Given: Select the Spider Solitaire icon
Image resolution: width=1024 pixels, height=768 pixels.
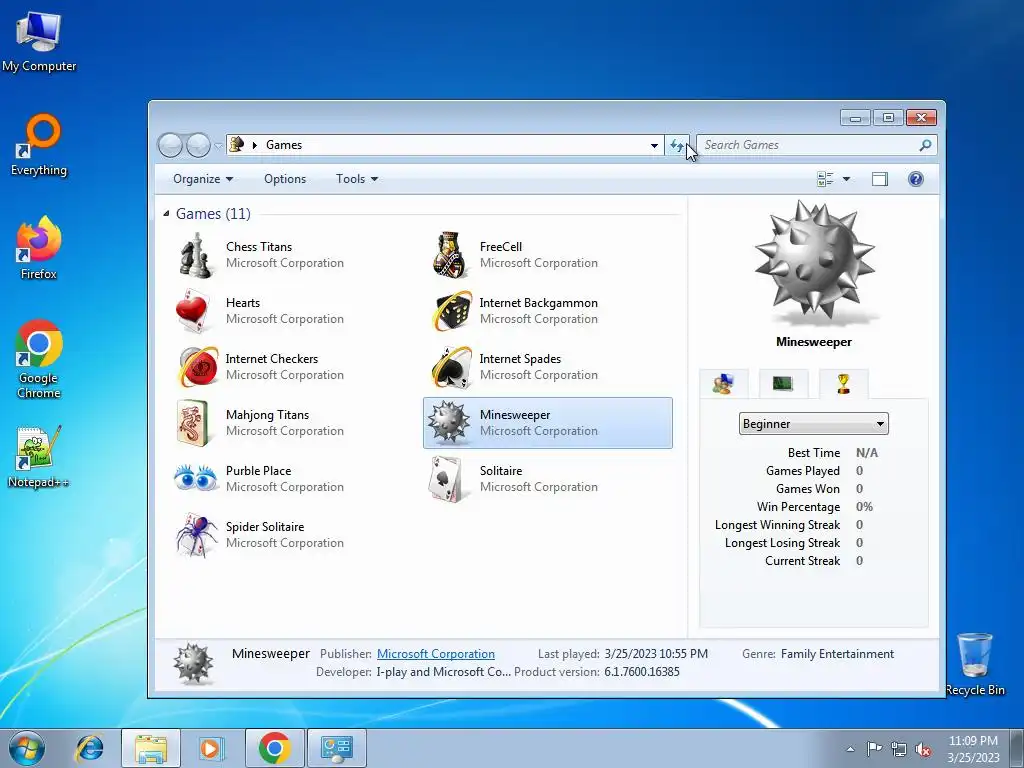Looking at the screenshot, I should (197, 535).
